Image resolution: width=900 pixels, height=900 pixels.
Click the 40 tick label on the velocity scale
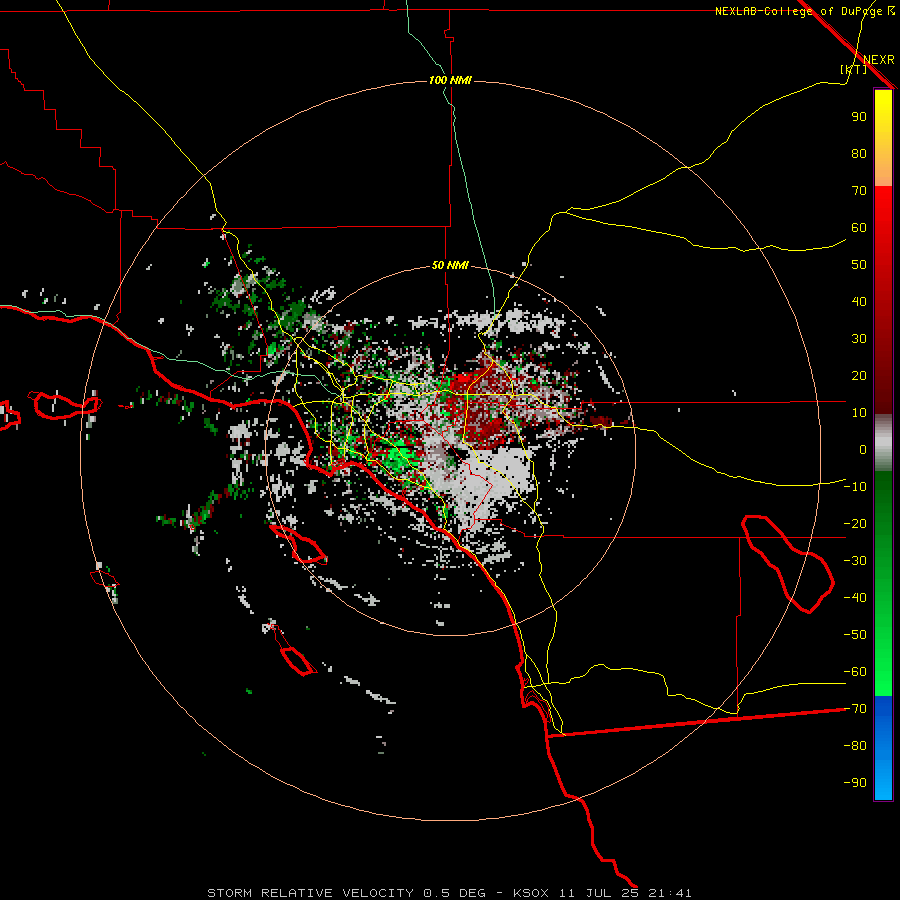(x=859, y=301)
